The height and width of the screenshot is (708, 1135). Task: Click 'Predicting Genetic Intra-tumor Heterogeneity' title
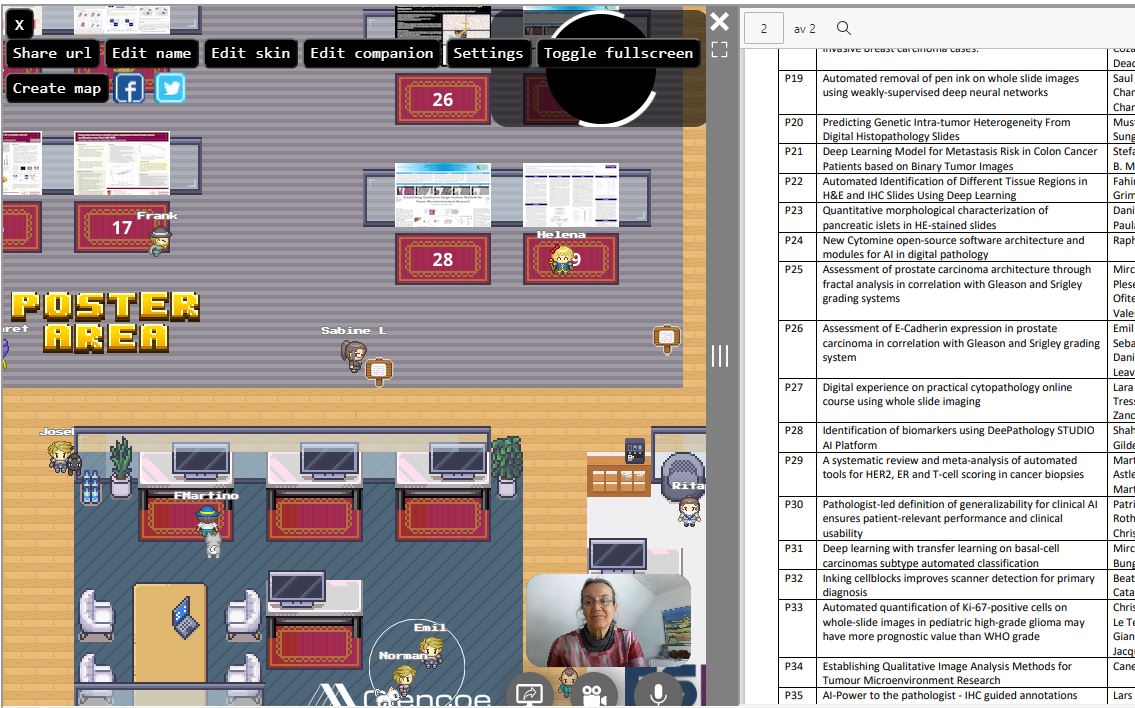(x=946, y=129)
